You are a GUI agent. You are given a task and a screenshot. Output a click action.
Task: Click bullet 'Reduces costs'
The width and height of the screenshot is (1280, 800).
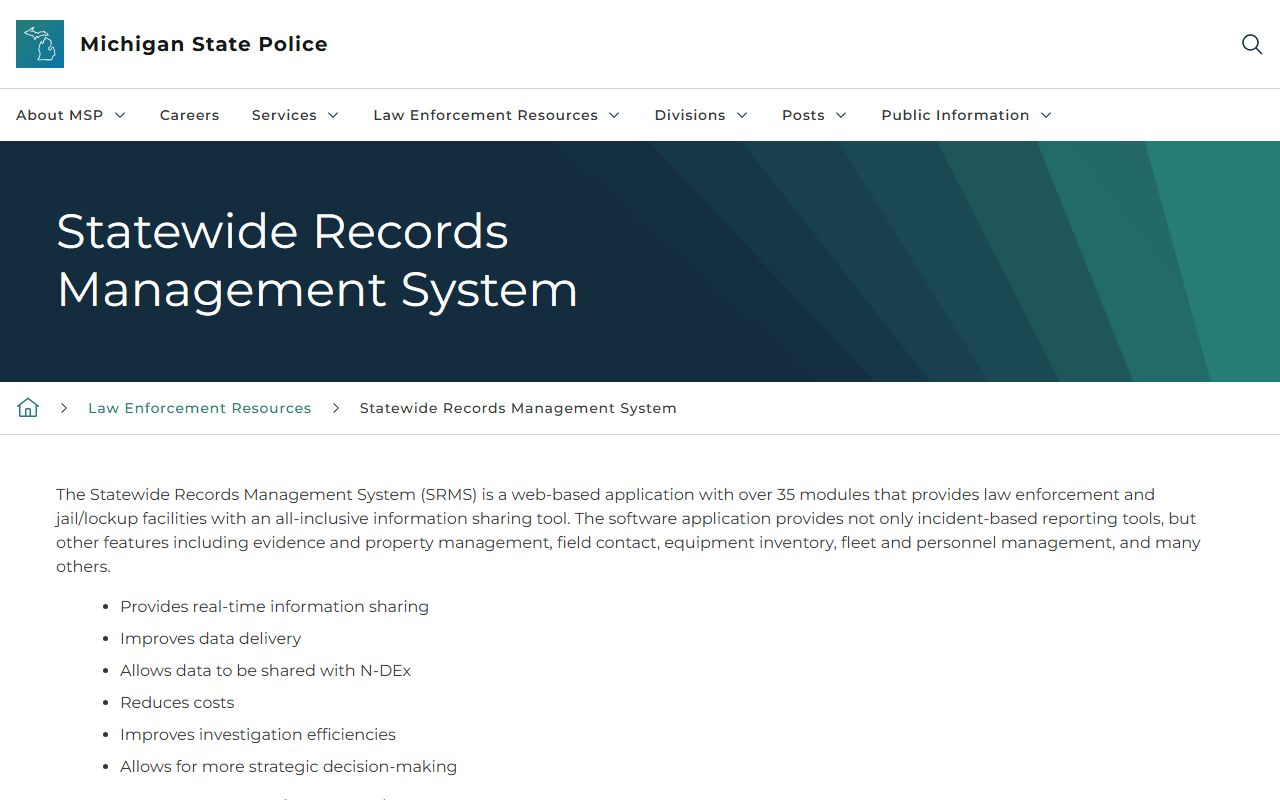coord(177,702)
